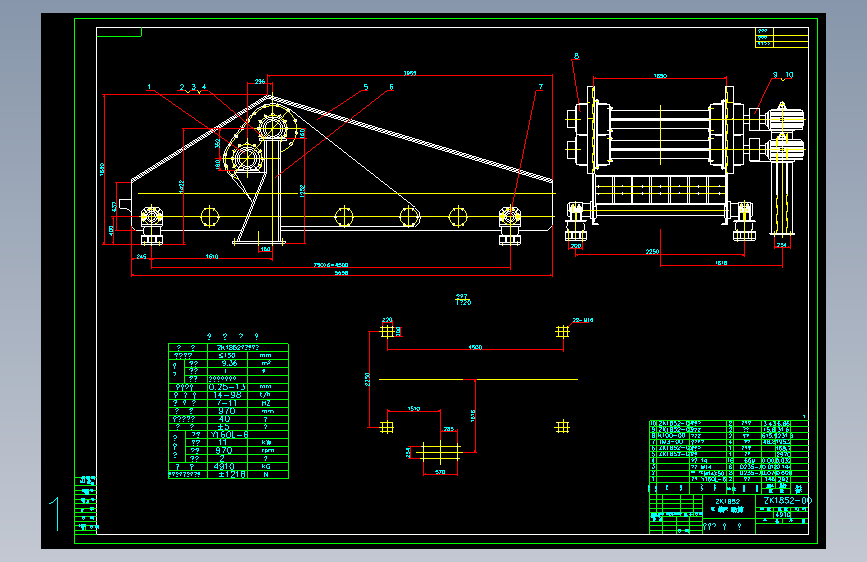Image resolution: width=867 pixels, height=562 pixels.
Task: Select the Y160L-6 motor model cell
Action: [229, 435]
